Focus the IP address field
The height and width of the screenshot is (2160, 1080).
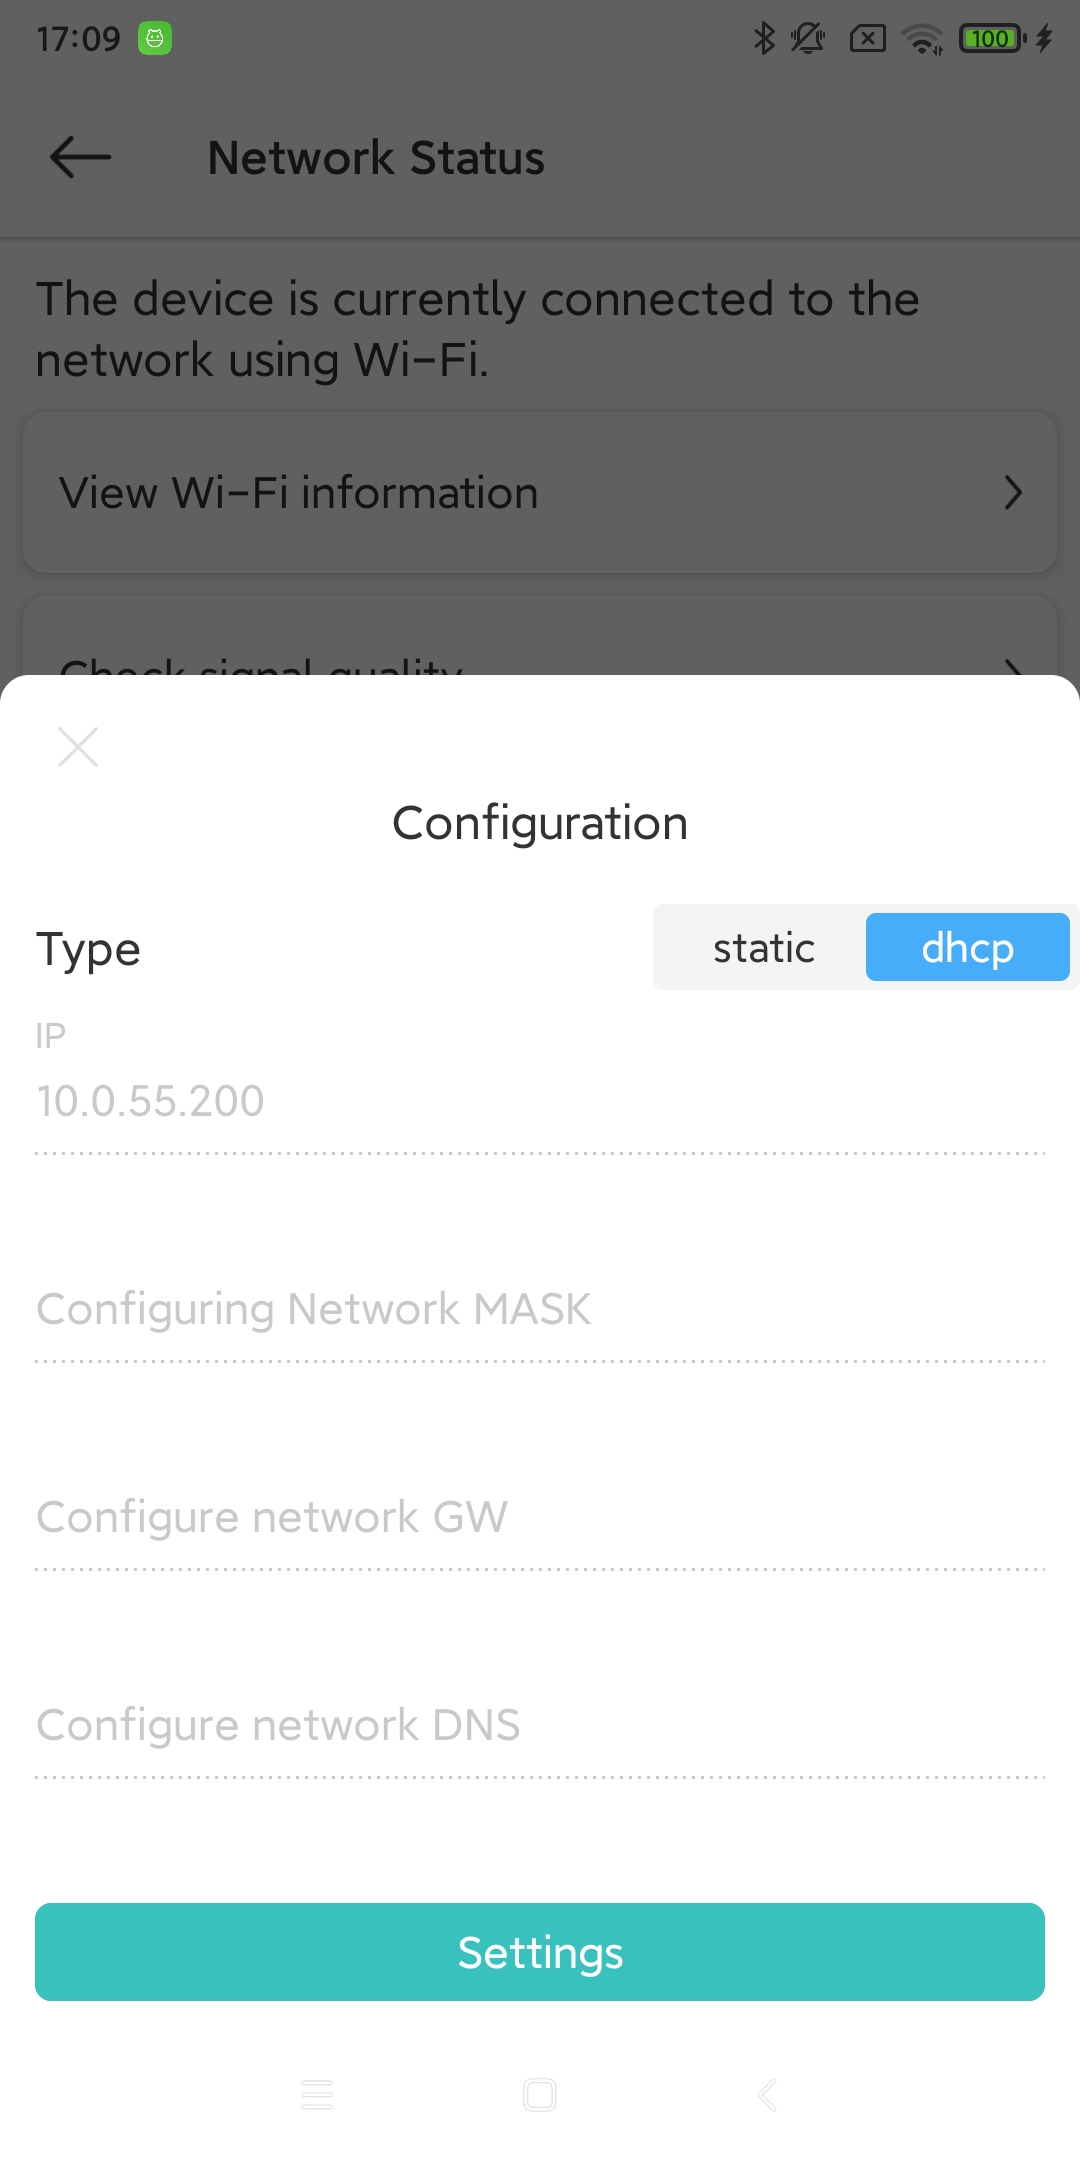[x=540, y=1101]
